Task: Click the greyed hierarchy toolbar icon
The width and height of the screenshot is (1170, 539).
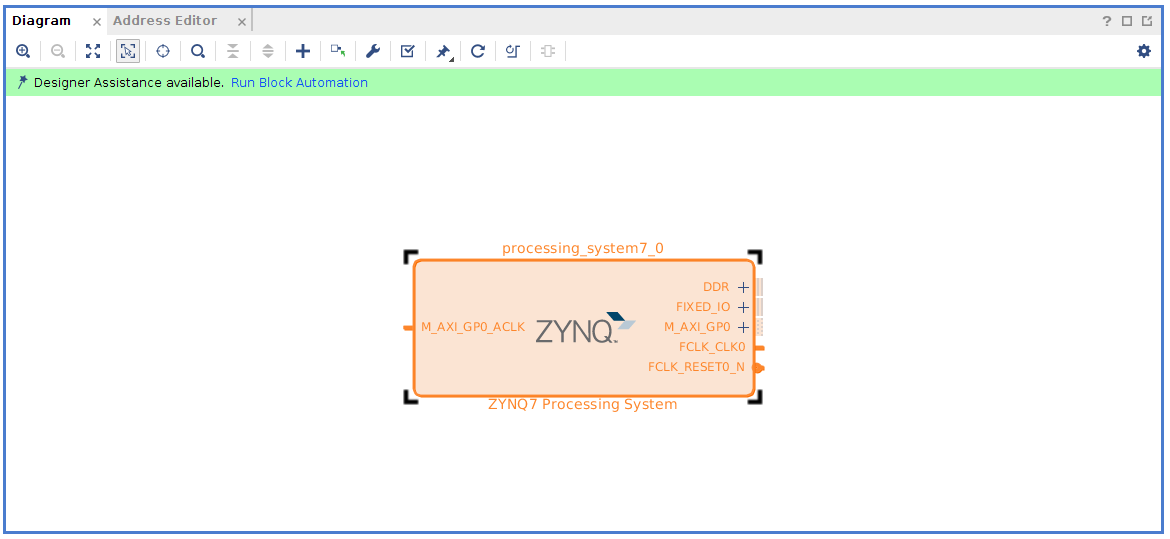Action: tap(548, 52)
